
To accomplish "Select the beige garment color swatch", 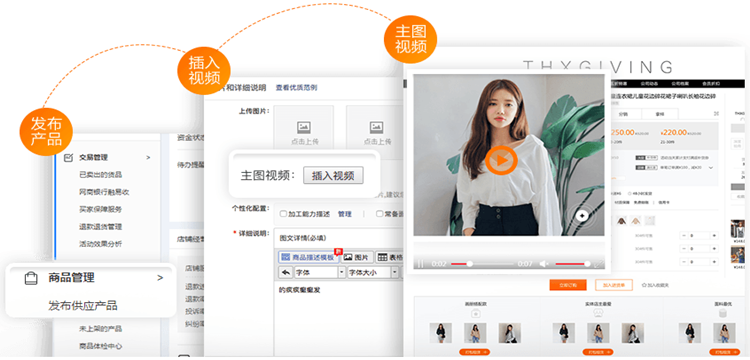I will (x=635, y=220).
